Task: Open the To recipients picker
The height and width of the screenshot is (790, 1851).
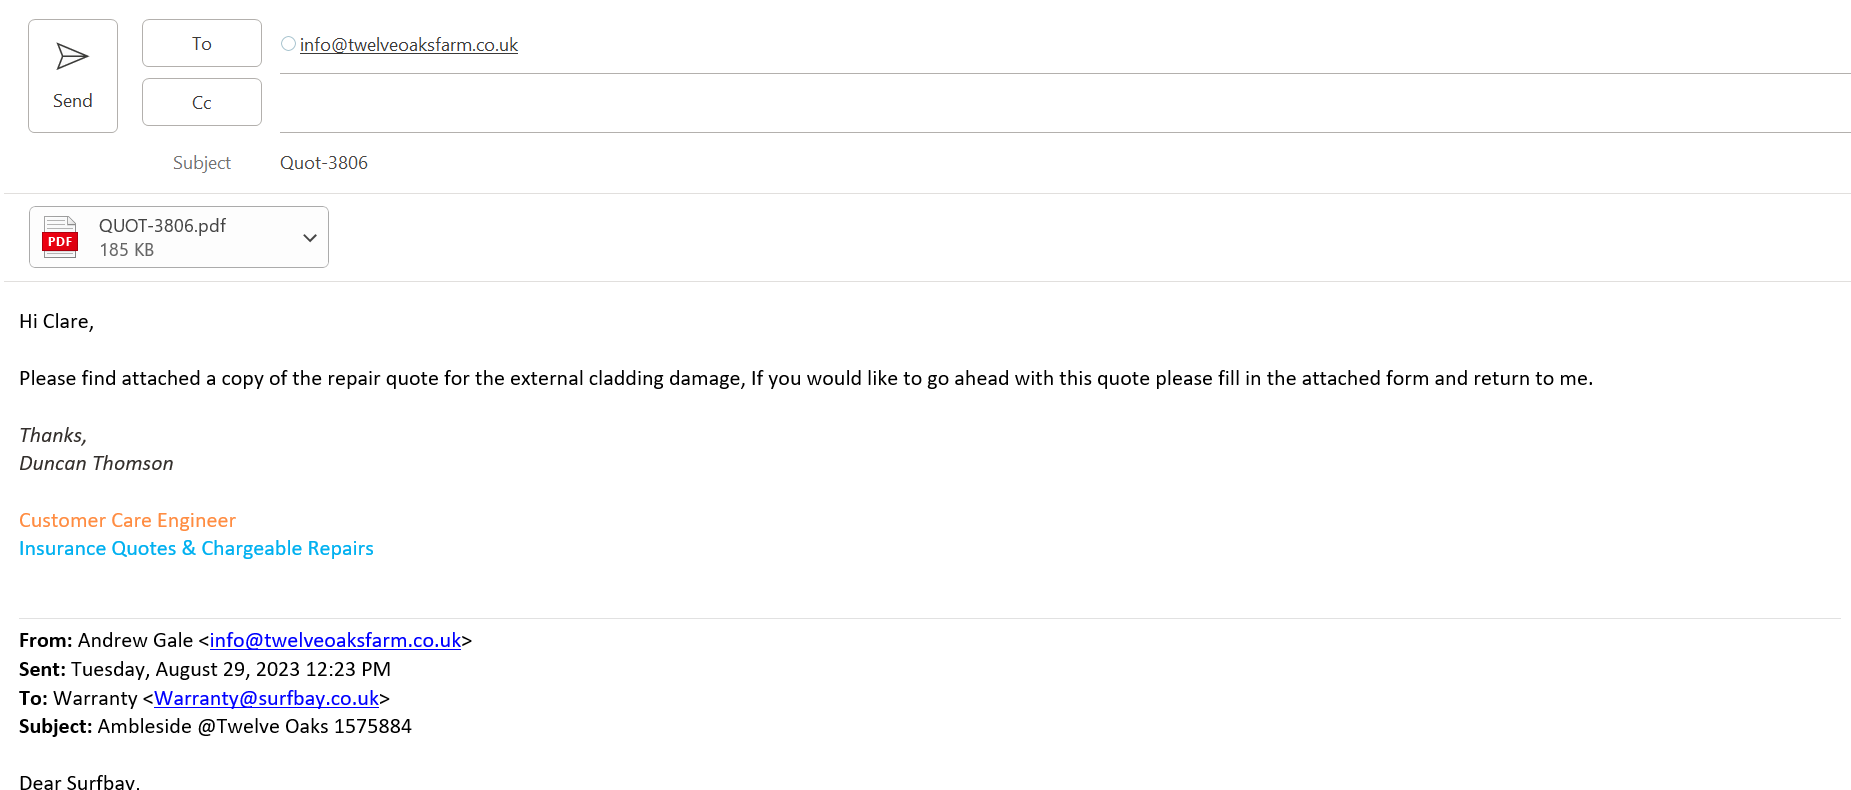Action: click(201, 43)
